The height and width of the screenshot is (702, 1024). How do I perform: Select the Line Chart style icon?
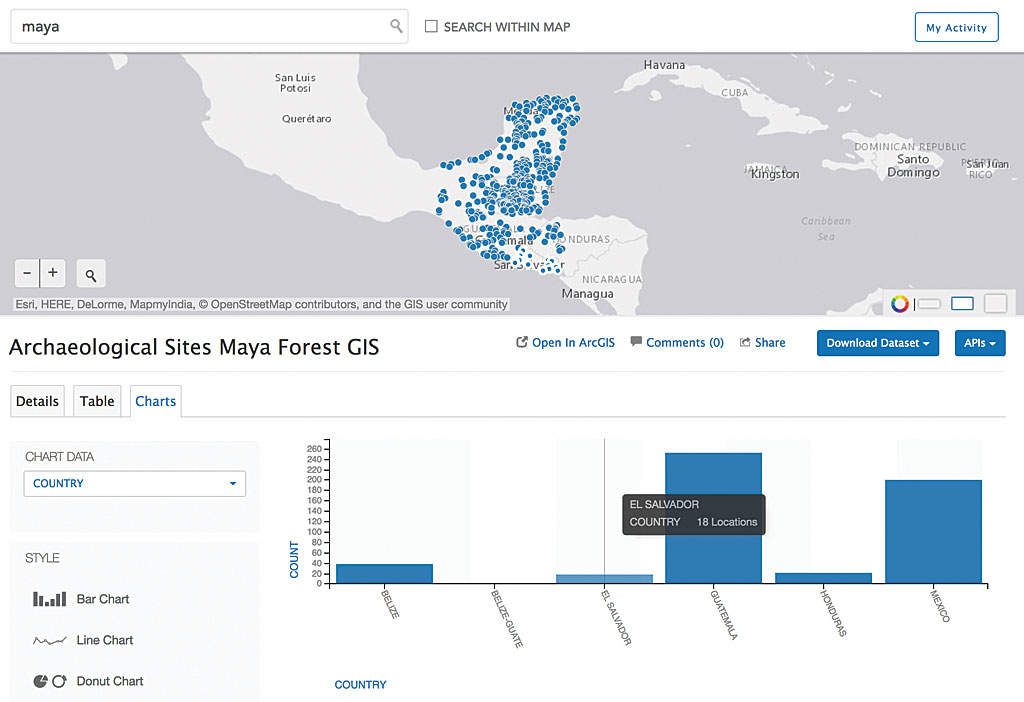[x=49, y=640]
